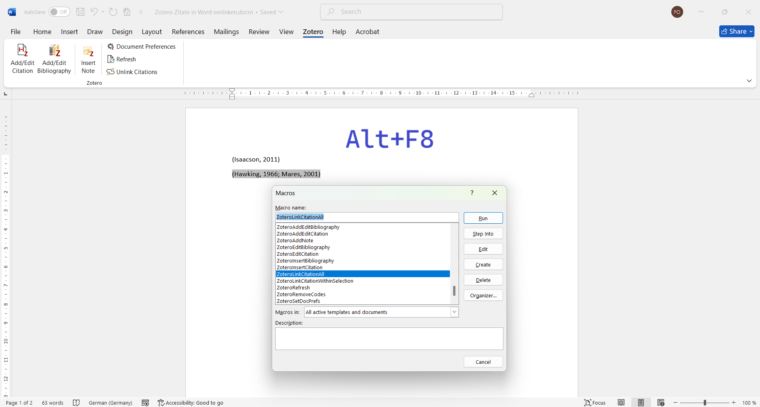
Task: Click the Macro name input field
Action: point(367,218)
